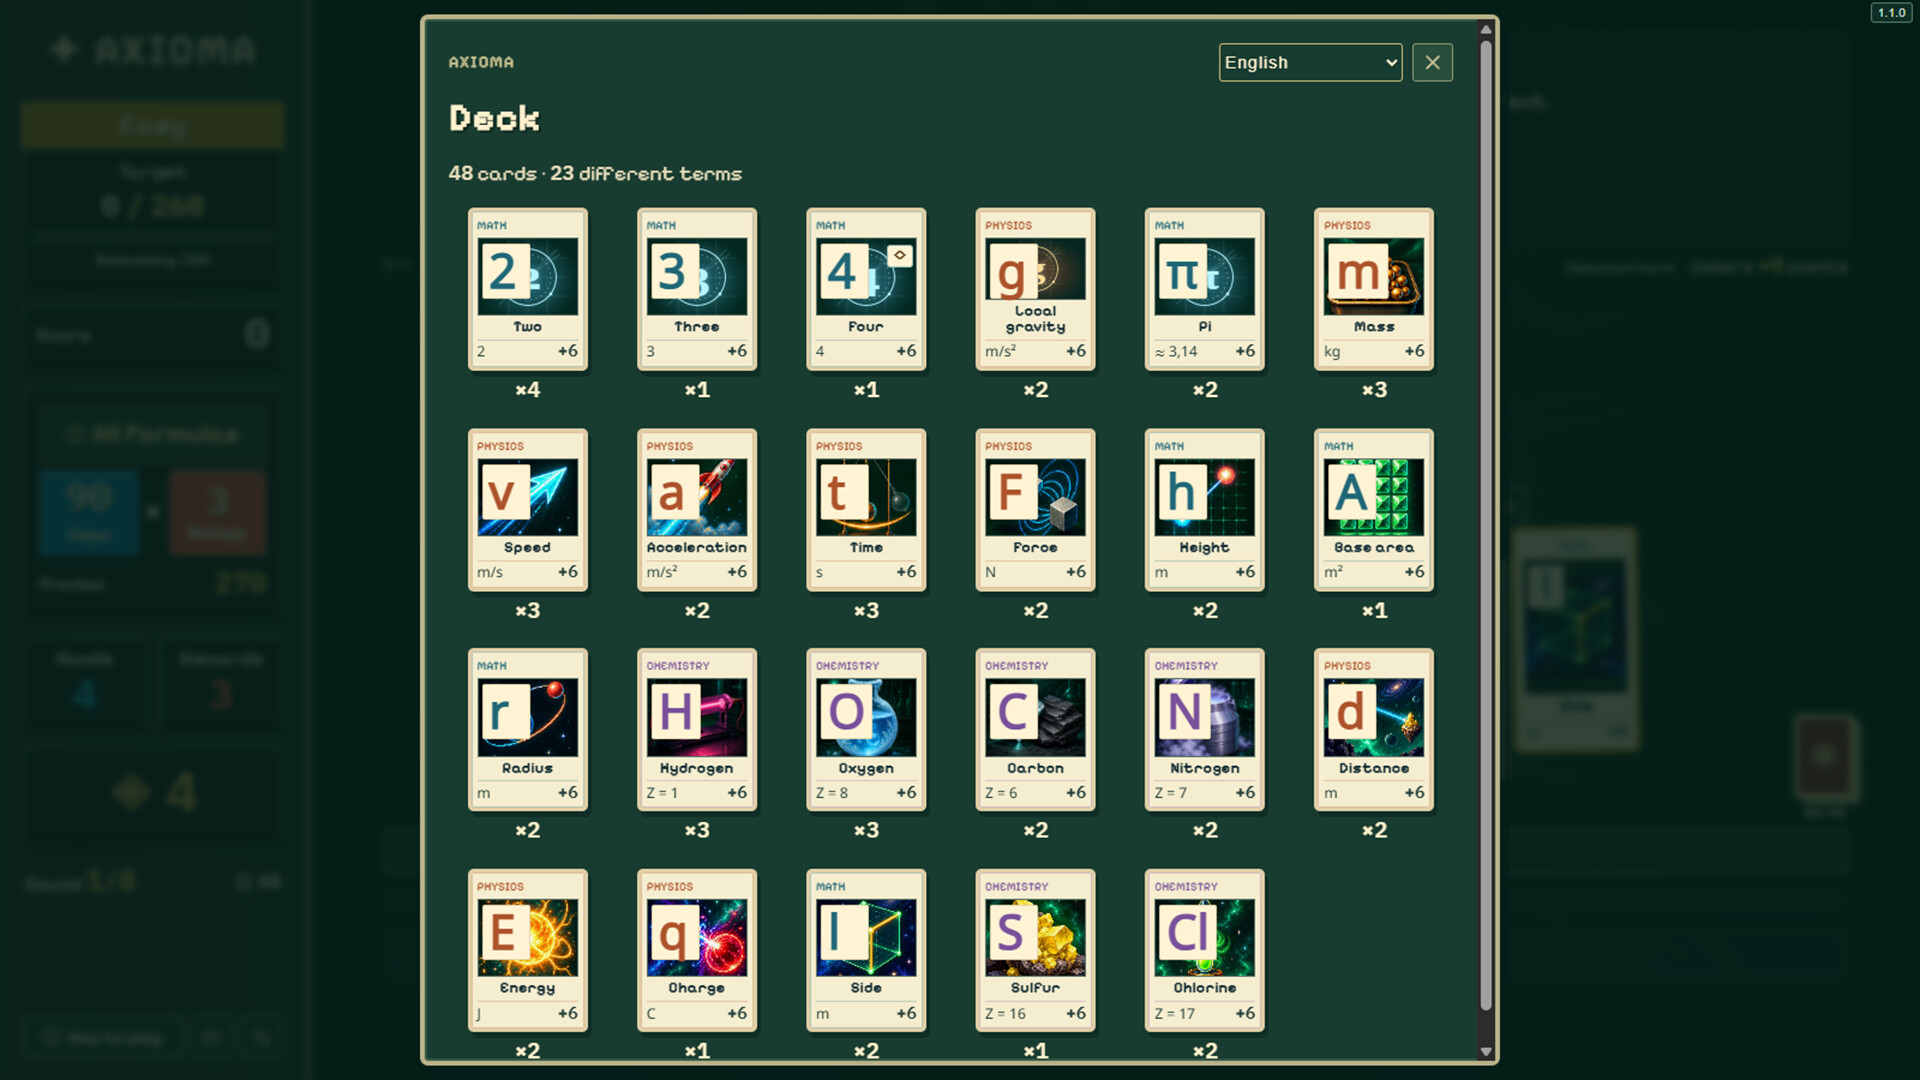Select the Hydrogen chemistry card

pos(697,730)
